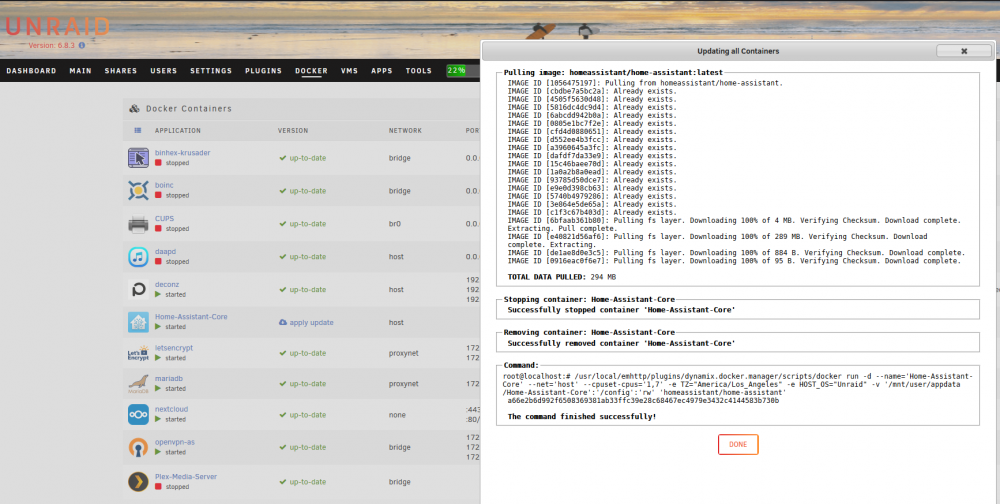Click 'Successfully removed container' message

(621, 343)
